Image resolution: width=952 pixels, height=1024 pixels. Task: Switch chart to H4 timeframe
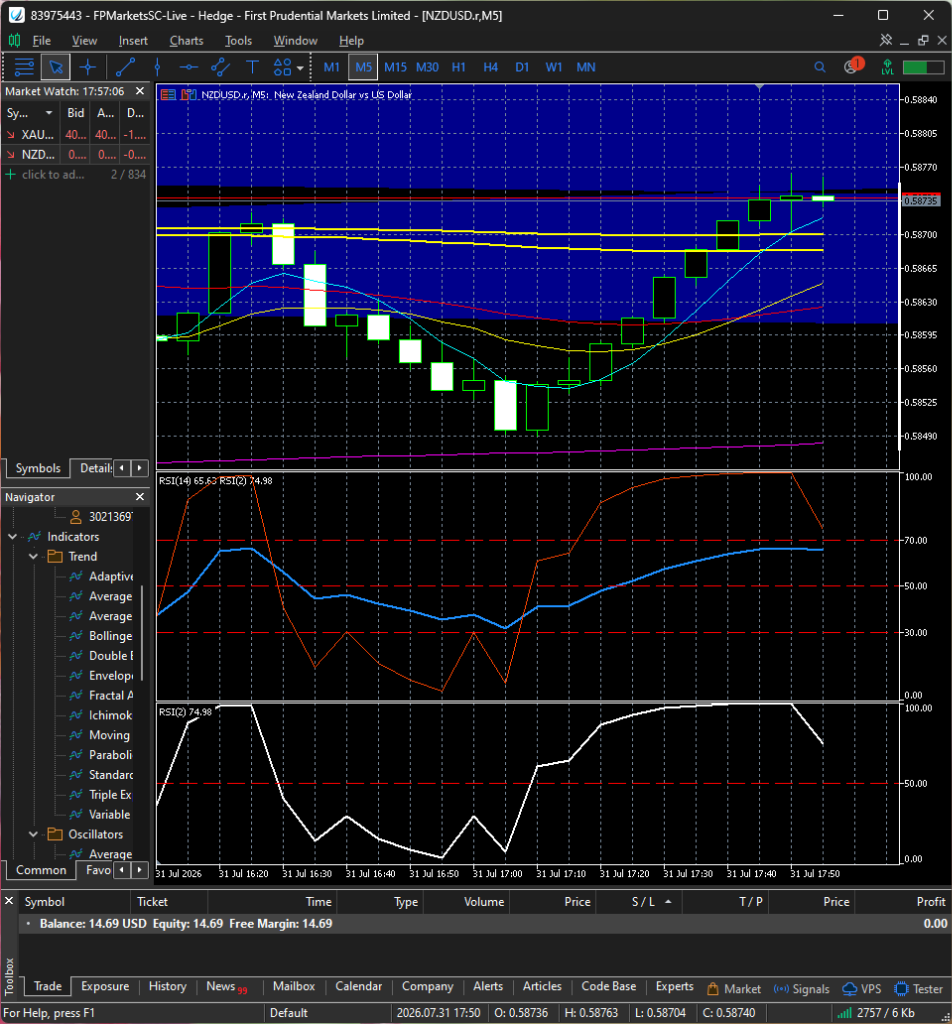coord(490,67)
